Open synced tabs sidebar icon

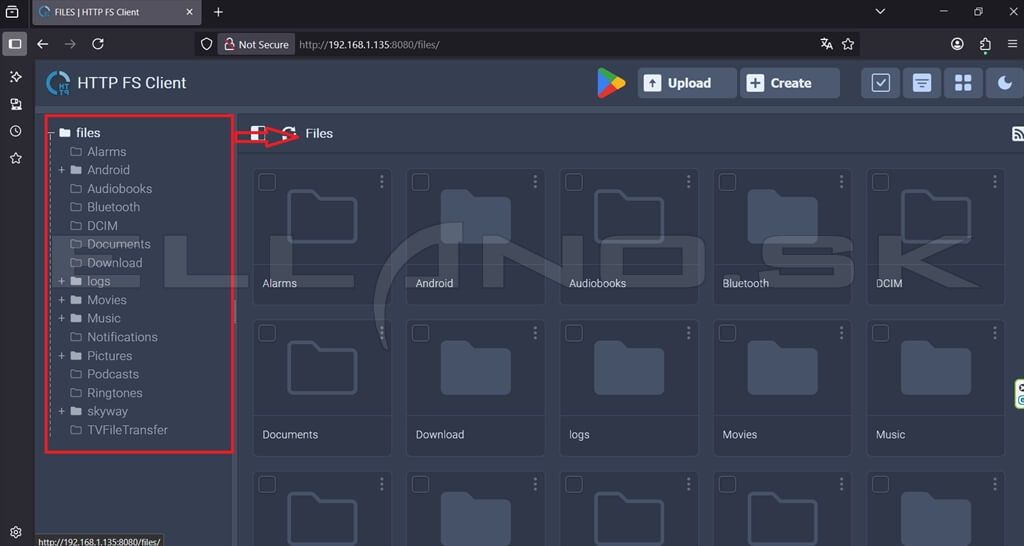[16, 104]
